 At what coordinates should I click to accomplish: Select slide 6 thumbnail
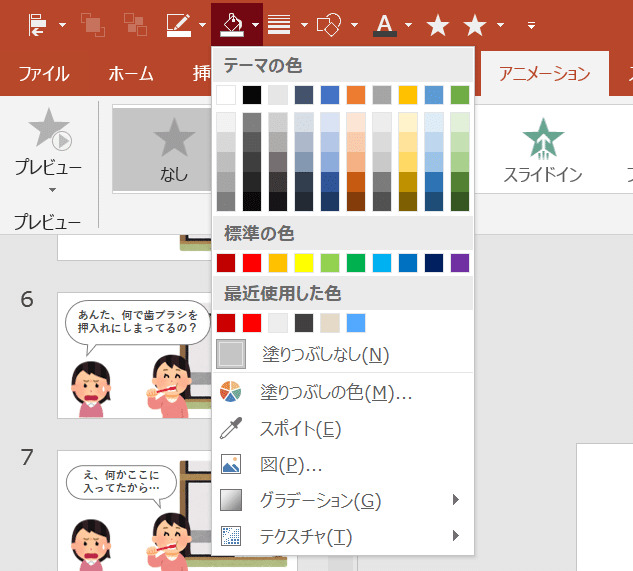(x=134, y=355)
